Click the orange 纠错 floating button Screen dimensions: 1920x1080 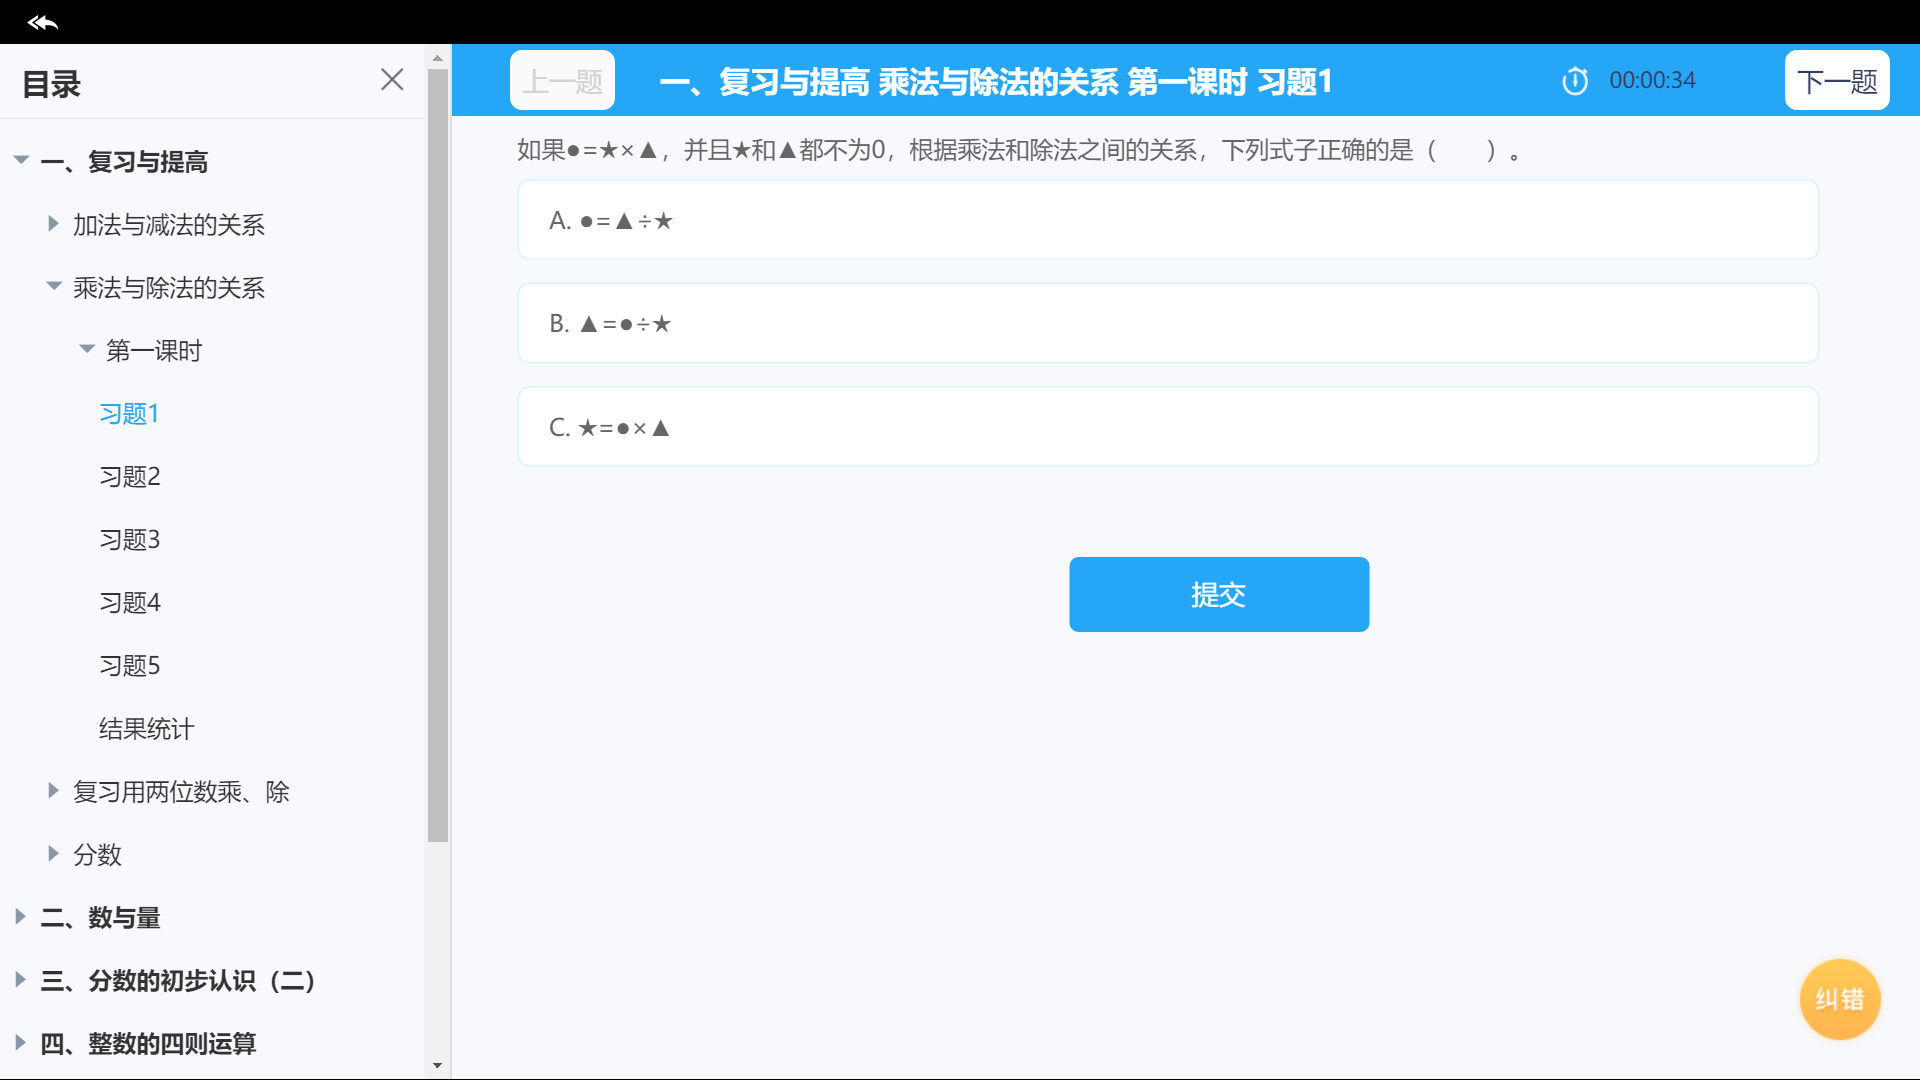(1839, 999)
